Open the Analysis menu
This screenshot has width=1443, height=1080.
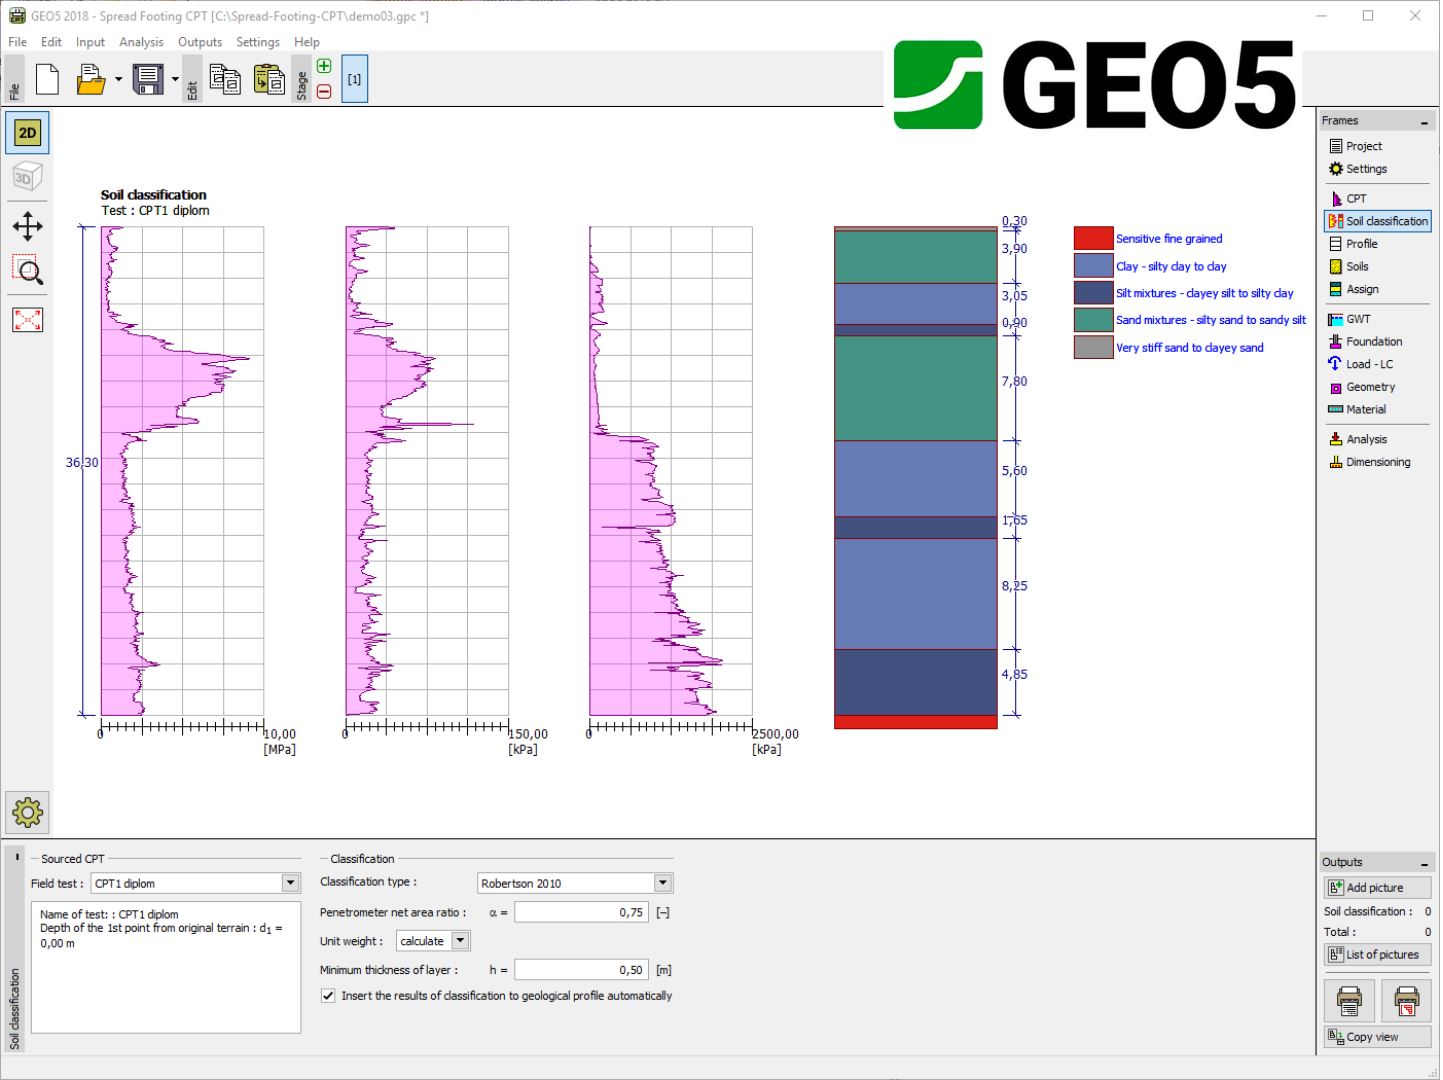click(x=141, y=42)
